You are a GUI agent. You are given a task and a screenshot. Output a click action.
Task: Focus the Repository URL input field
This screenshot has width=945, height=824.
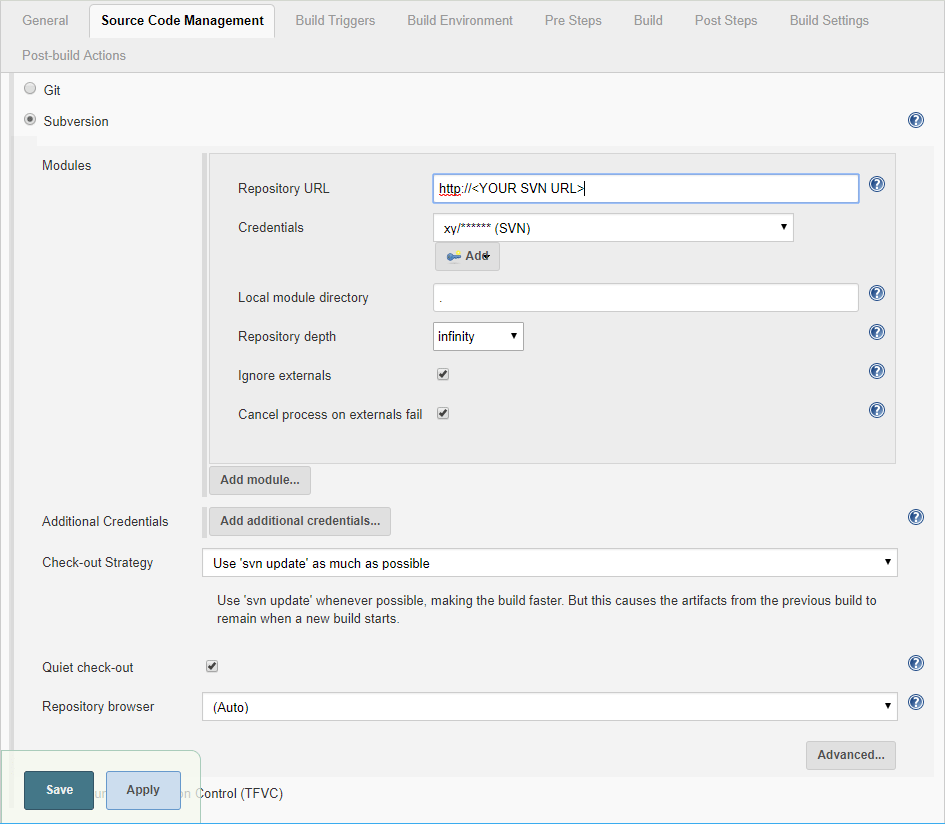(645, 189)
